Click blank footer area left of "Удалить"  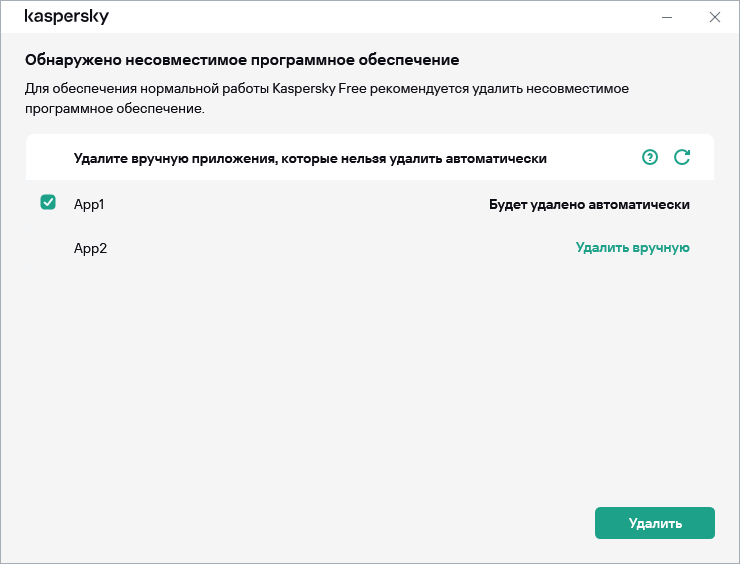pyautogui.click(x=300, y=523)
